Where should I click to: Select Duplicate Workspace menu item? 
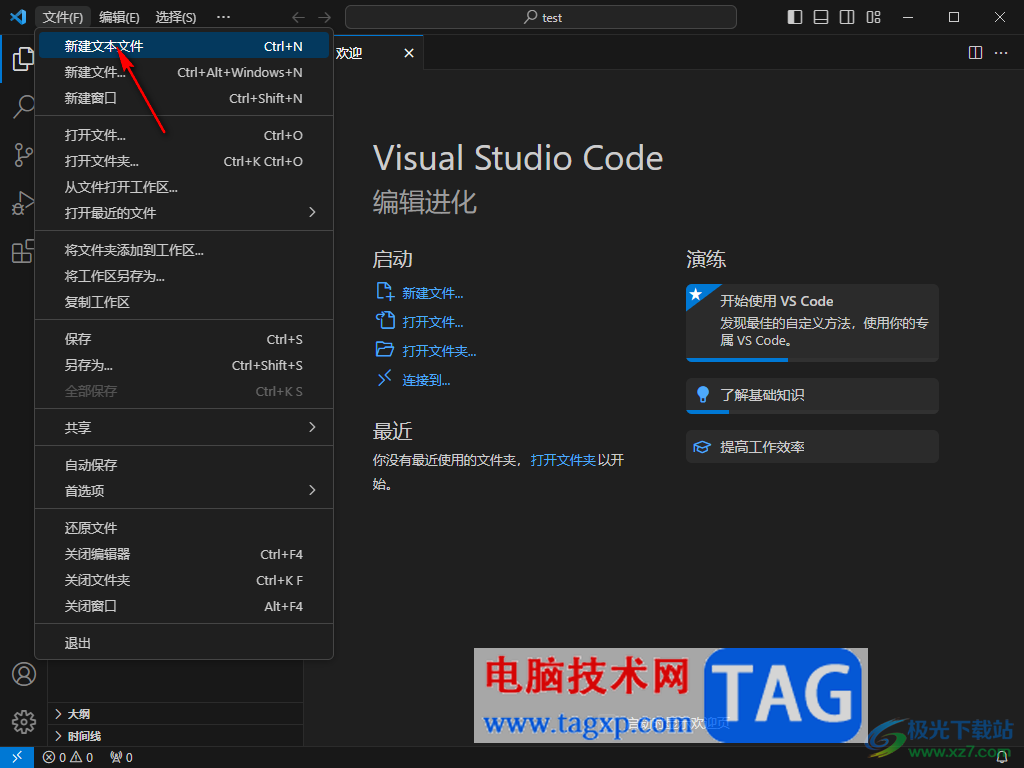click(x=184, y=302)
